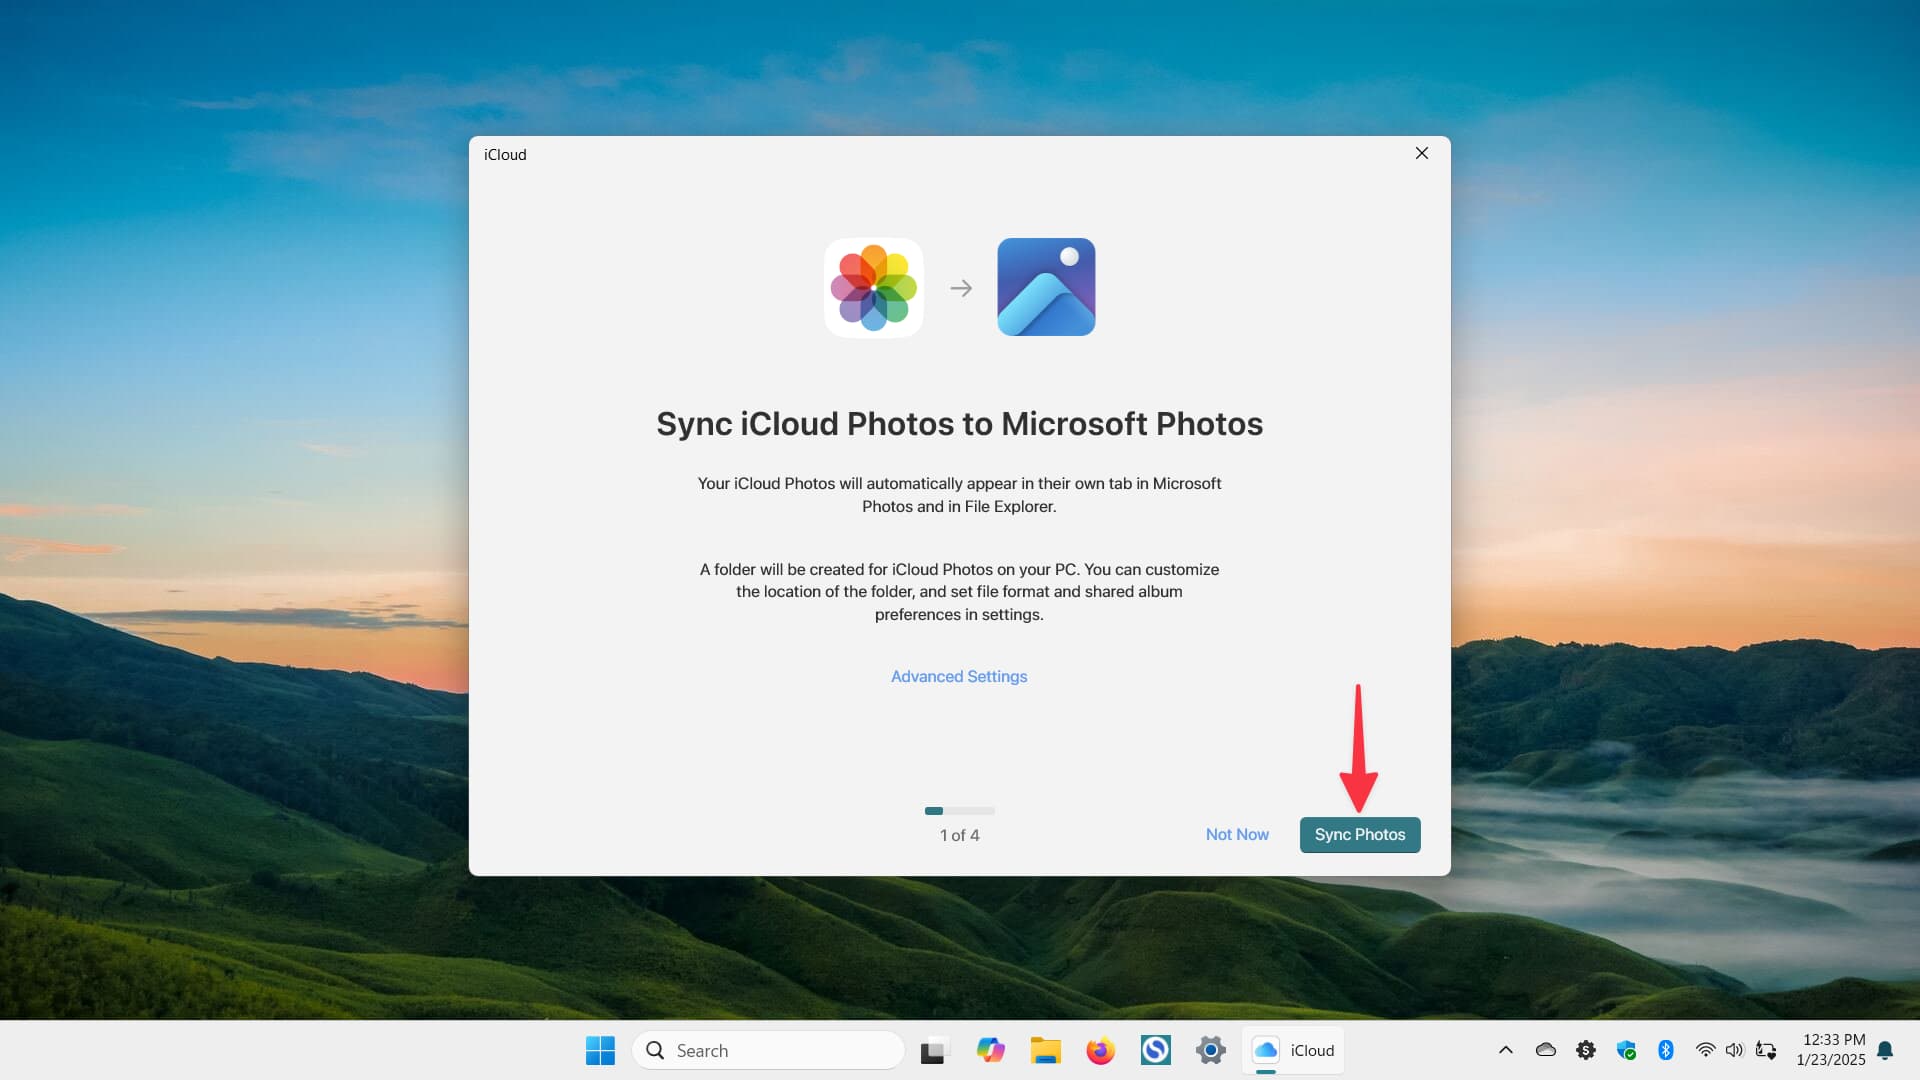Click the taskbar Search box
1920x1080 pixels.
click(768, 1050)
